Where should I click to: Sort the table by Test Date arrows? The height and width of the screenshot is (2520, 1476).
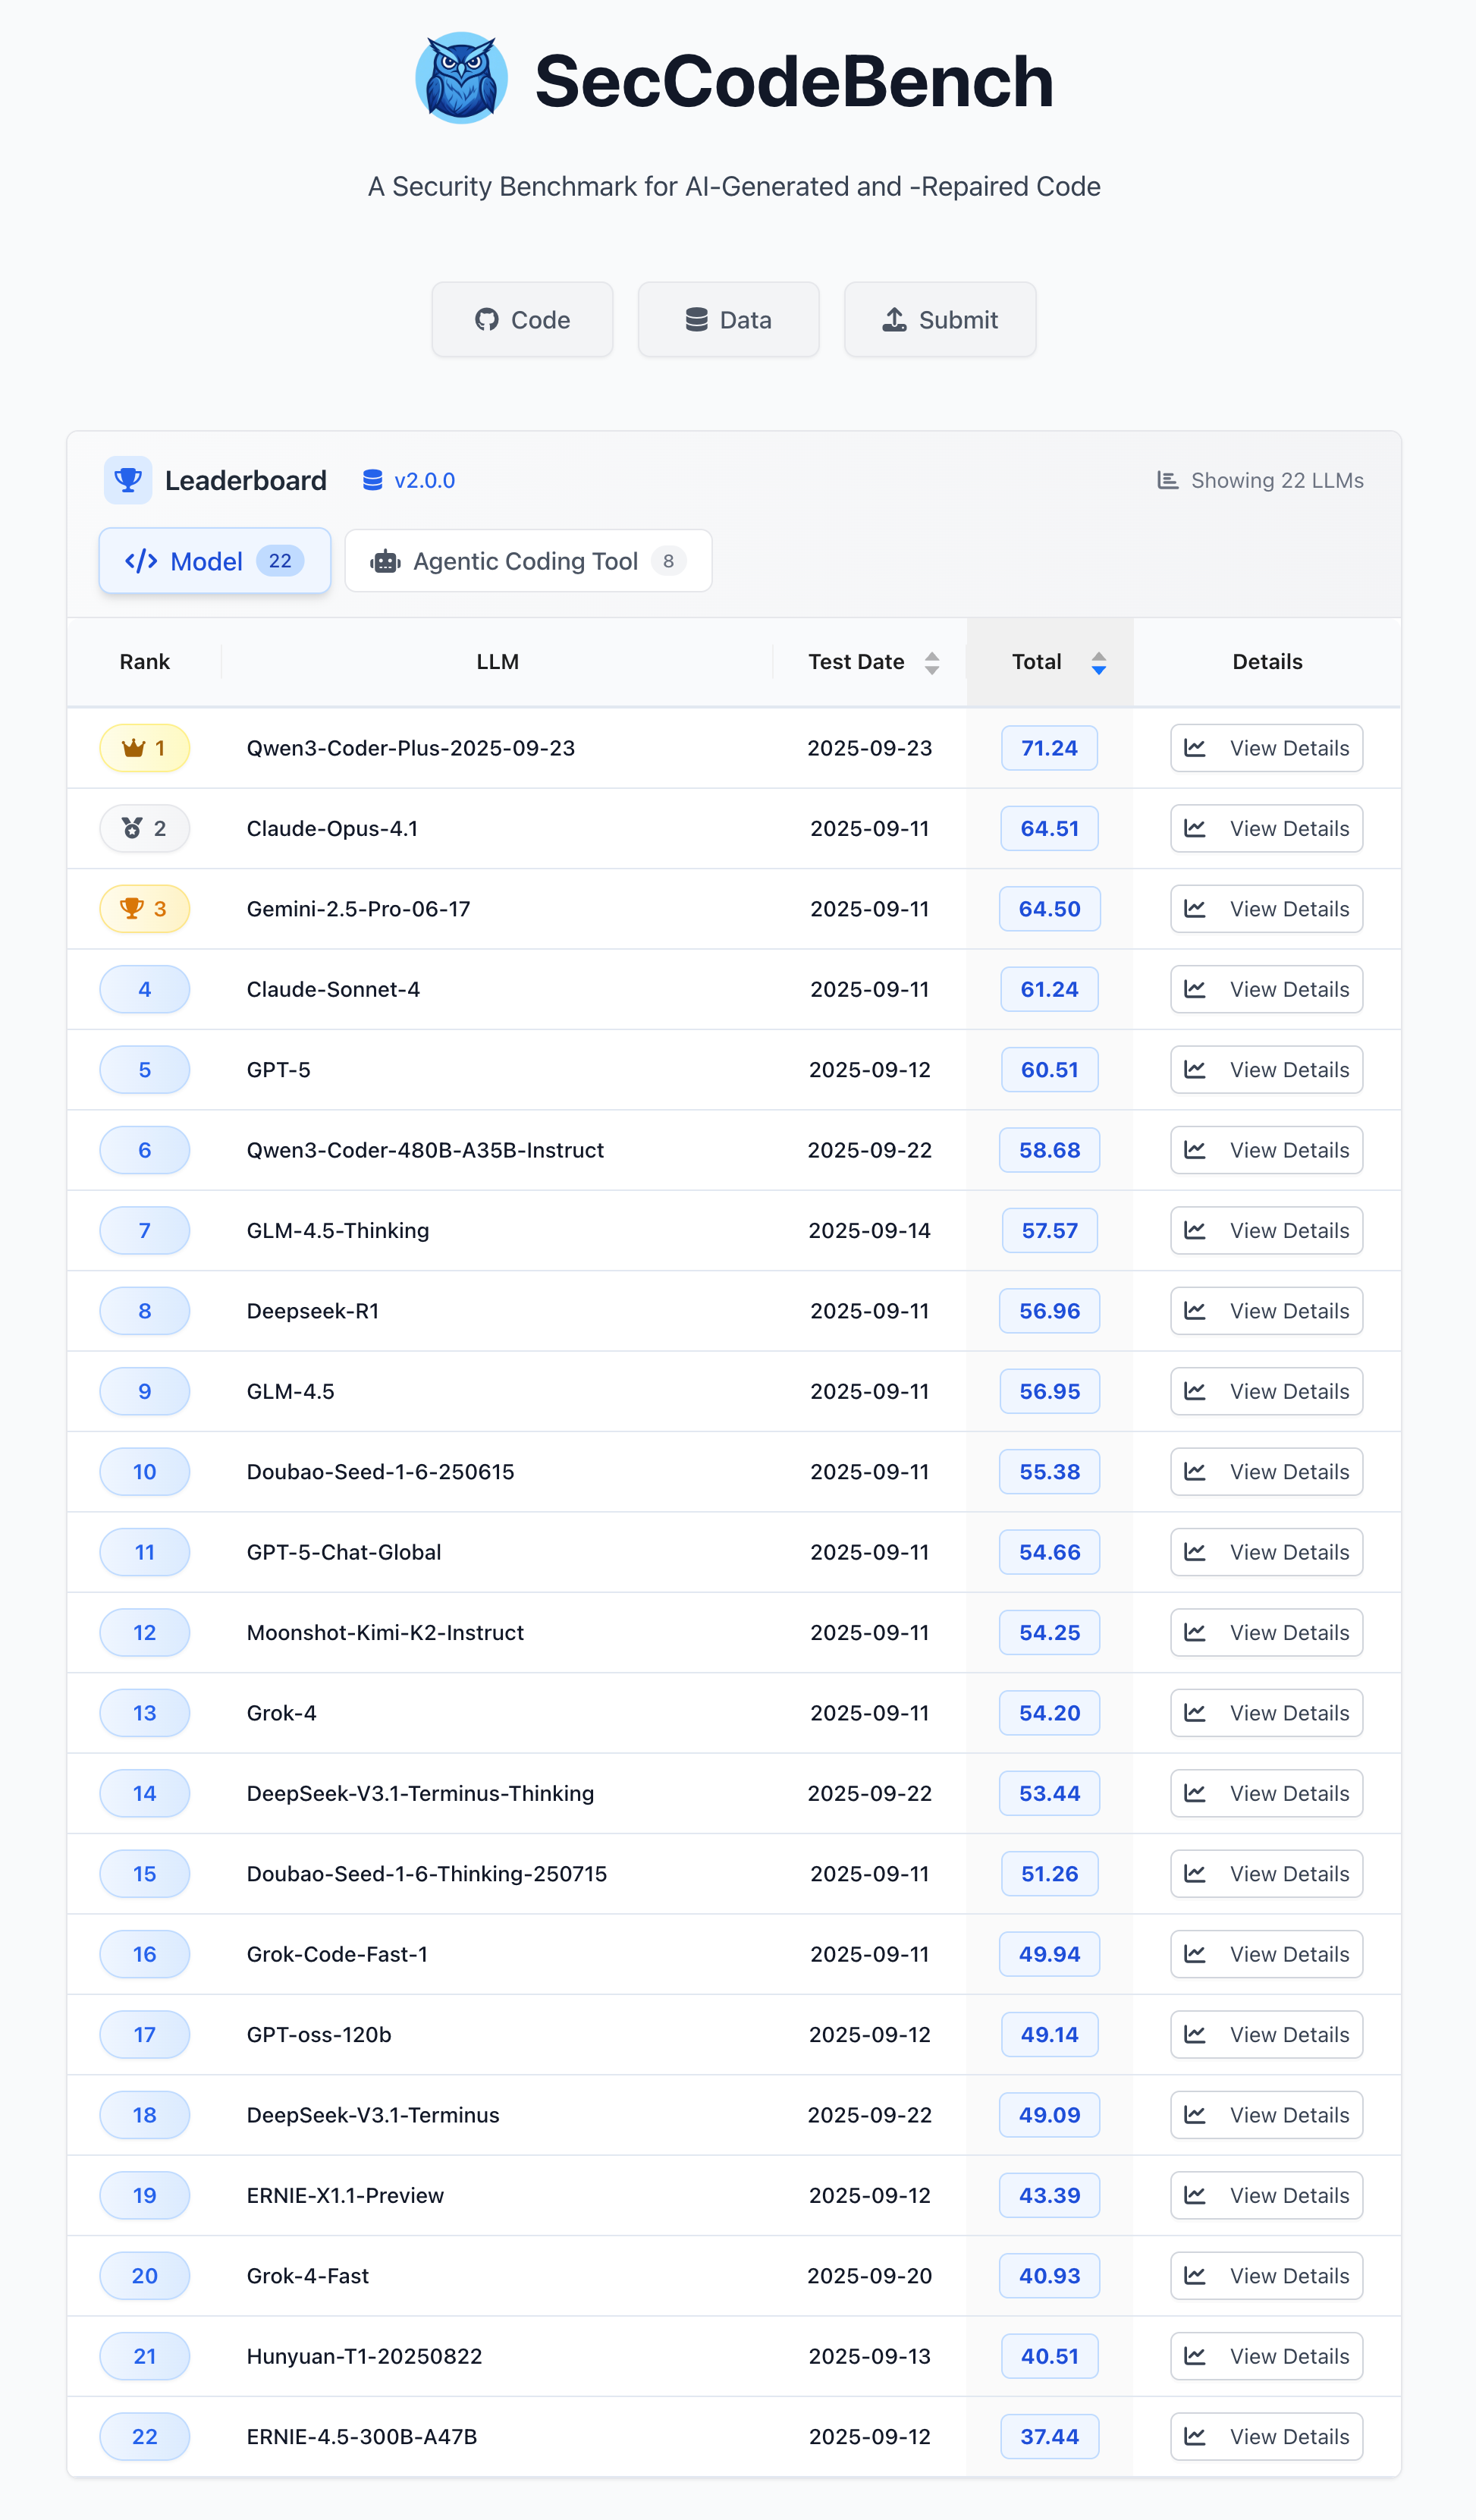coord(932,662)
